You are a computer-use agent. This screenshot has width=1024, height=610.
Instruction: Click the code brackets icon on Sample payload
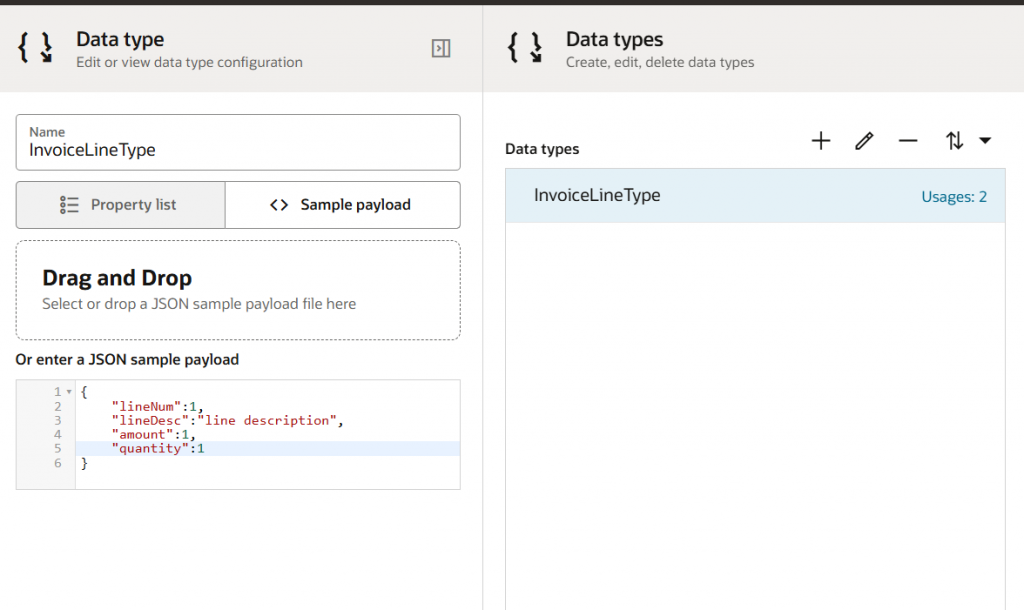[279, 205]
